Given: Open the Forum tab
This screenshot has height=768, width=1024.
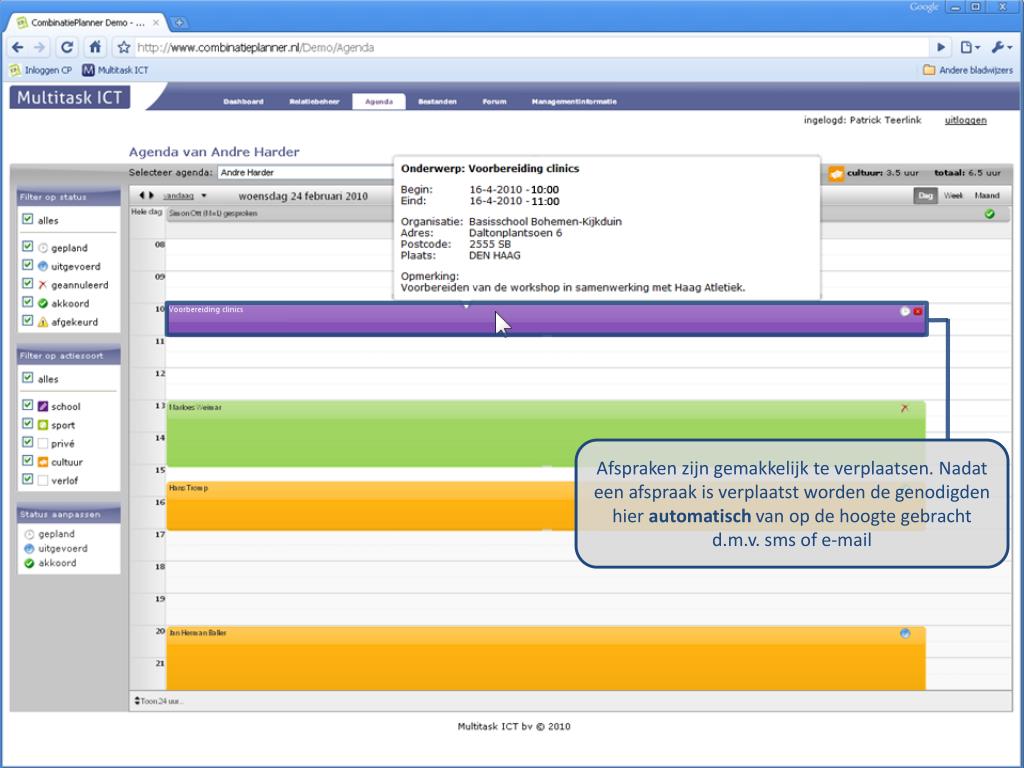Looking at the screenshot, I should [x=494, y=102].
